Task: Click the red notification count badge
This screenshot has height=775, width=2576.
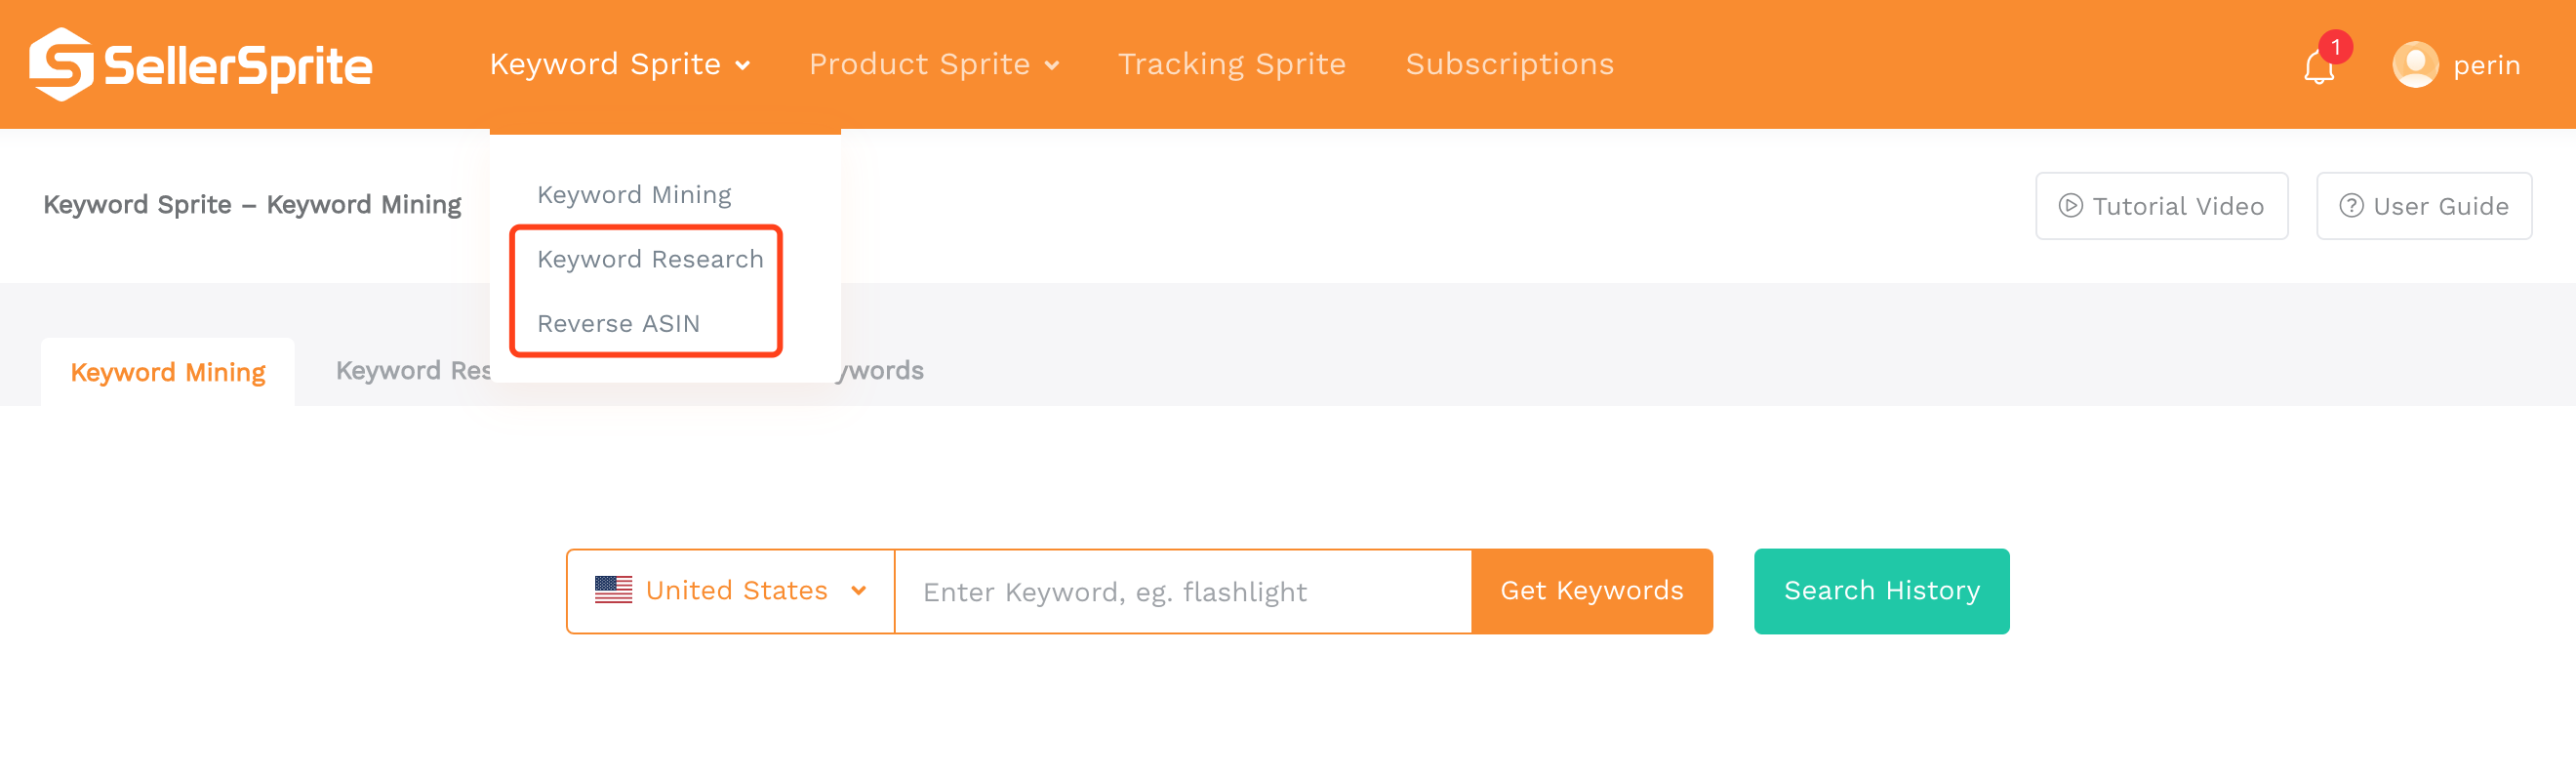Action: 2335,47
